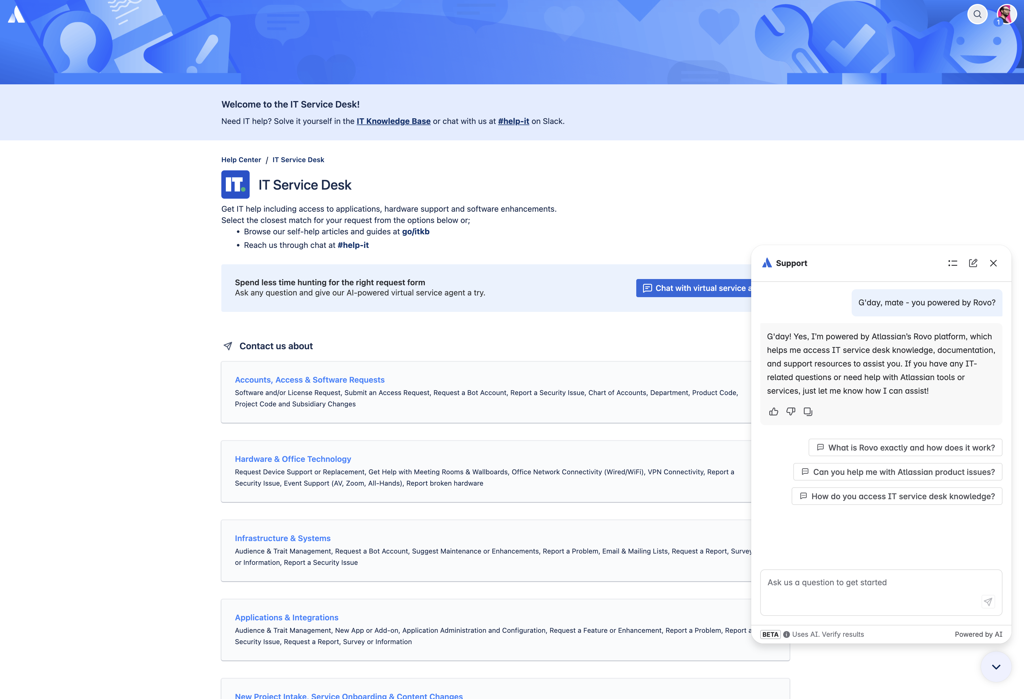Screen dimensions: 1024x699
Task: Close the Support chat panel
Action: pyautogui.click(x=993, y=263)
